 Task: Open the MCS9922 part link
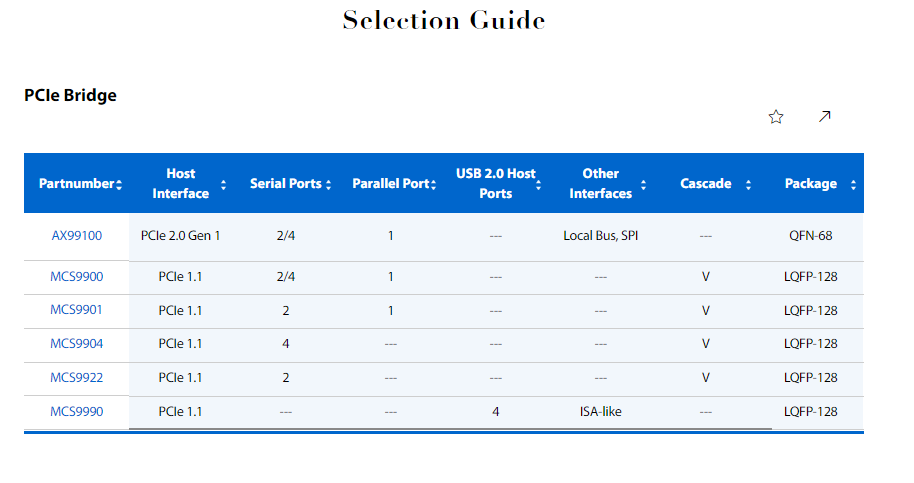pos(76,378)
